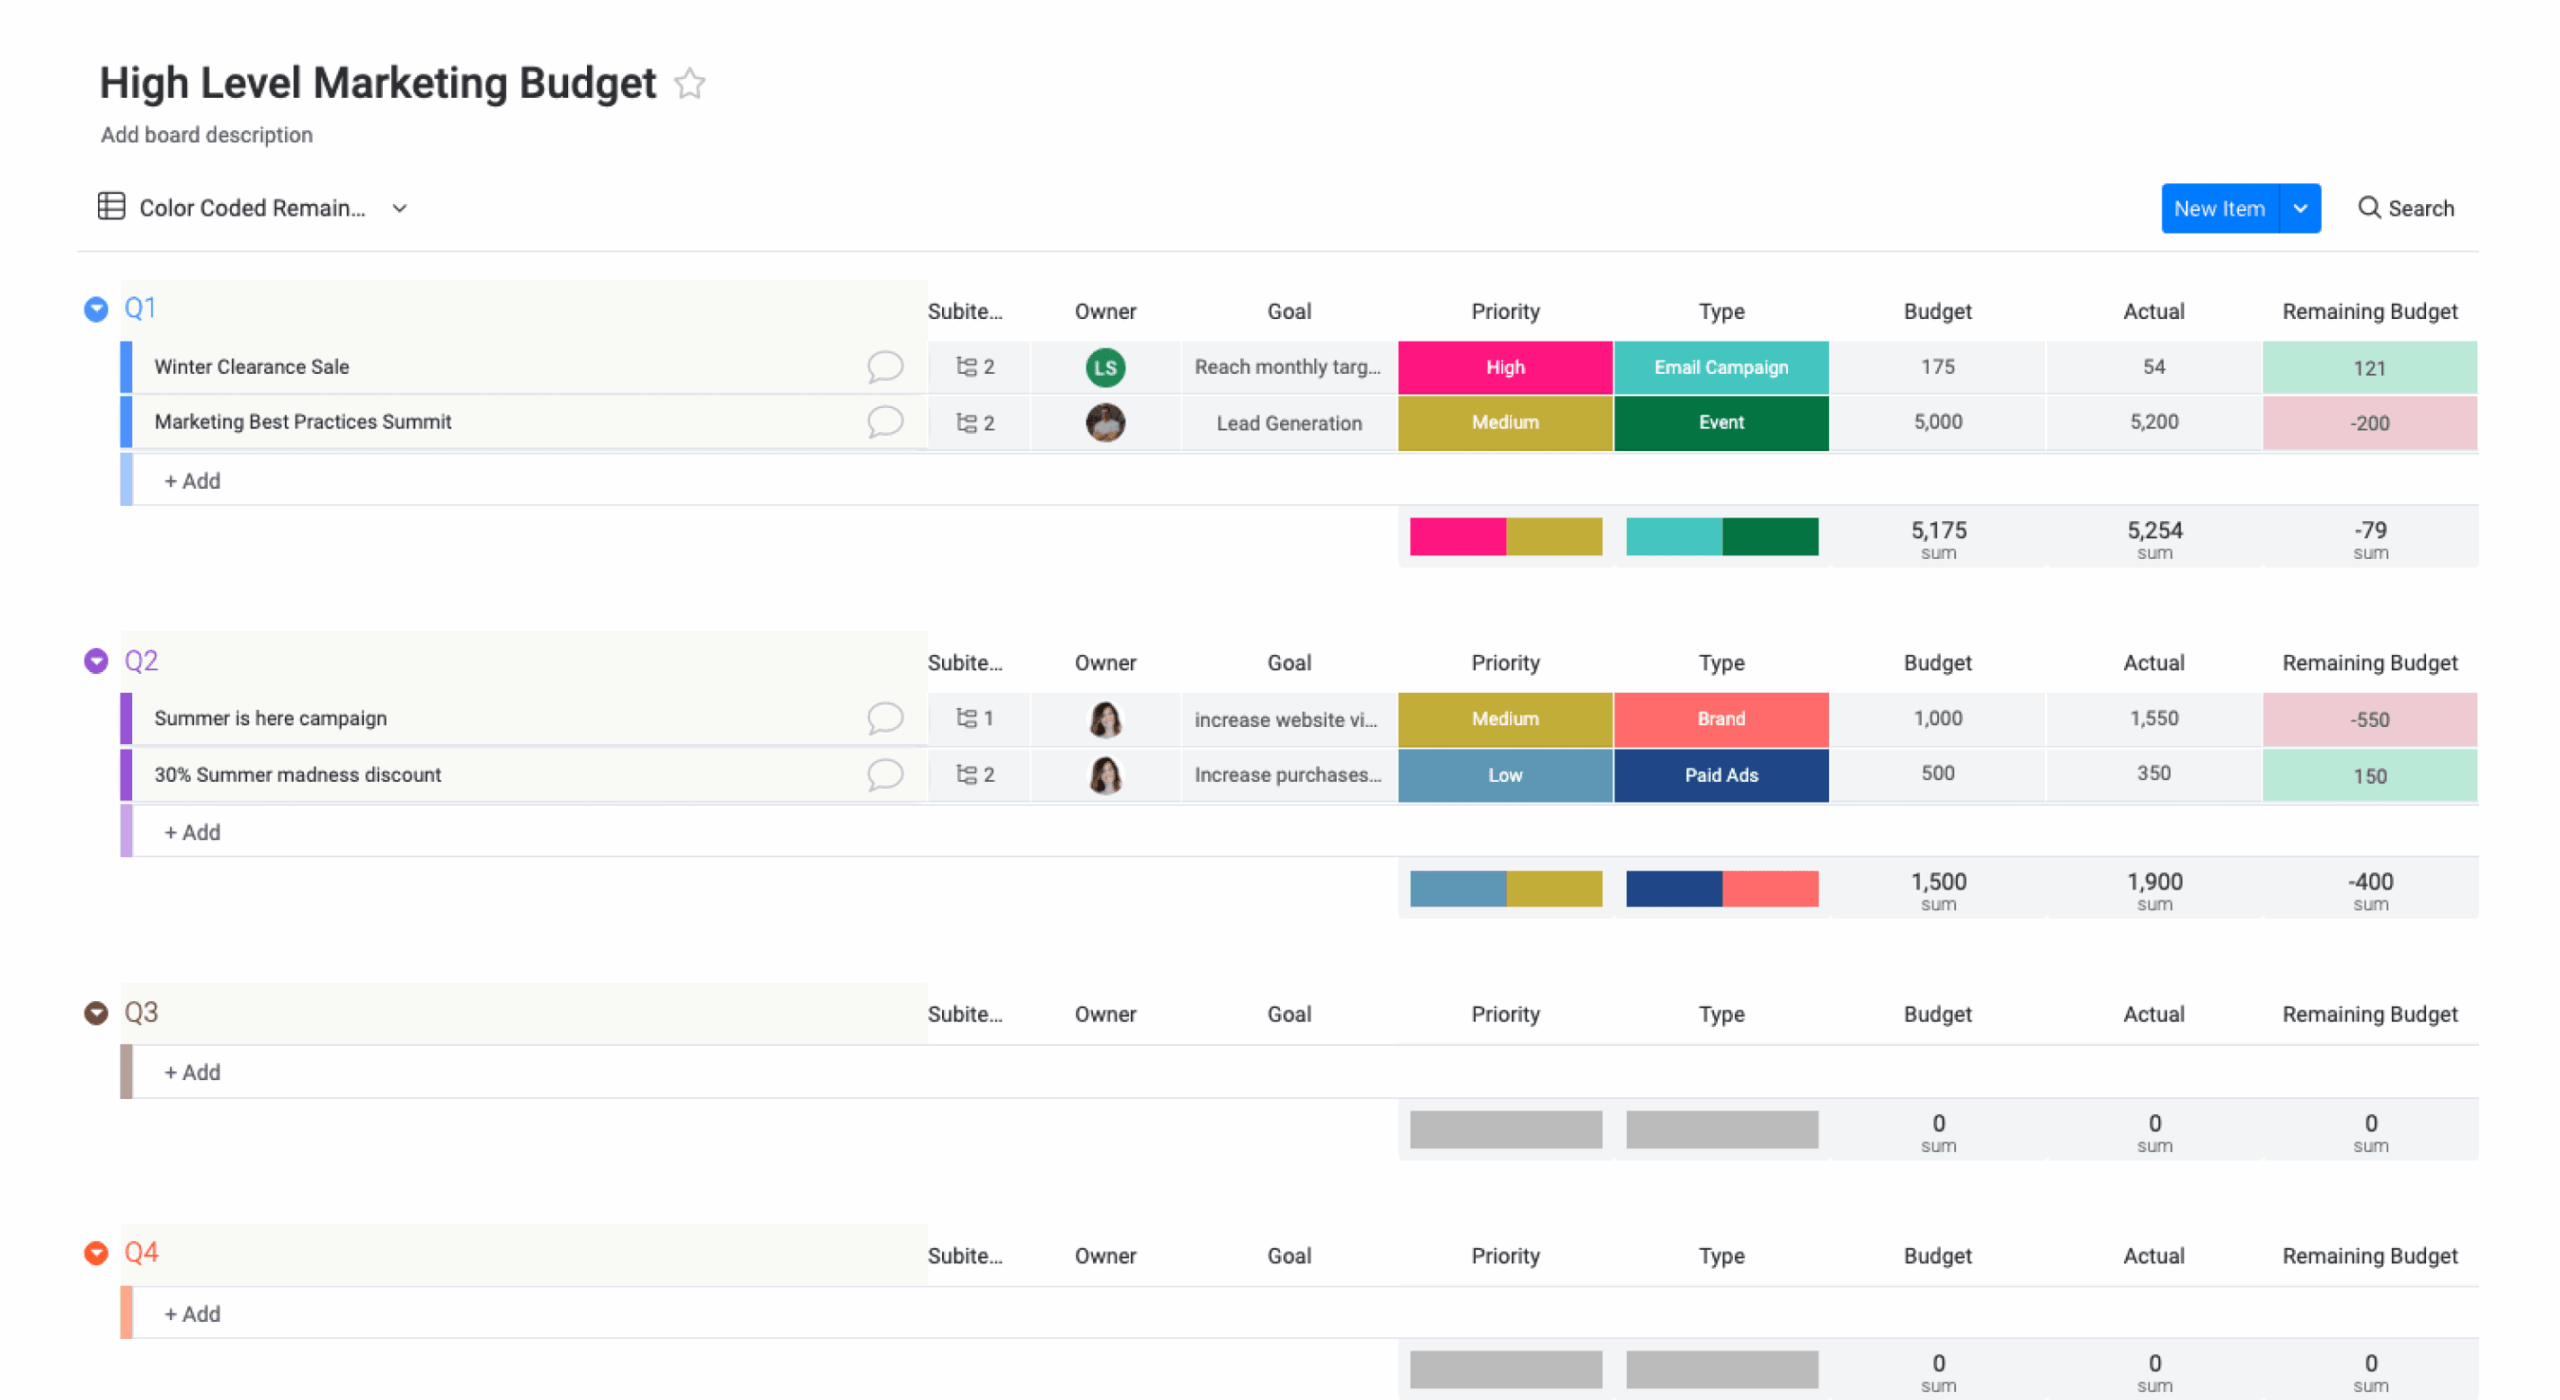The height and width of the screenshot is (1400, 2560).
Task: Open the Color Coded Remaining view dropdown
Action: click(399, 208)
